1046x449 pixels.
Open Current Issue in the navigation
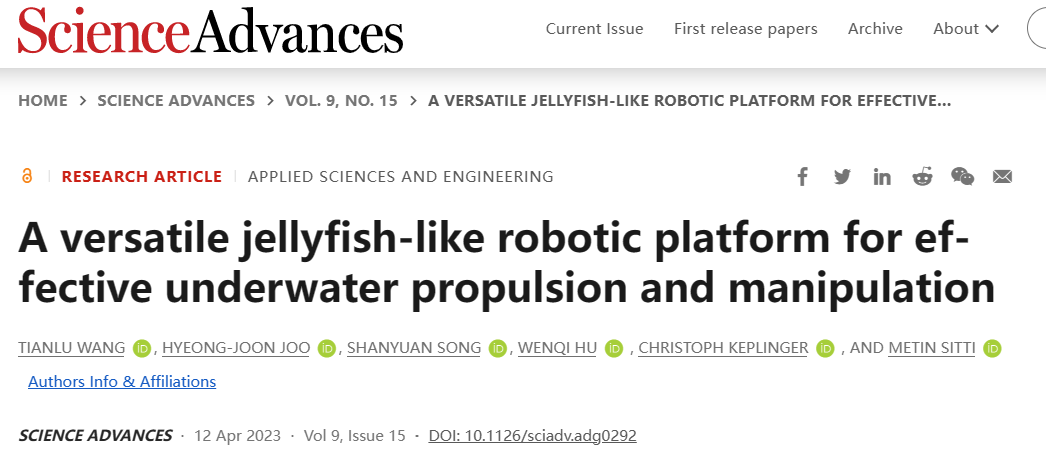click(594, 29)
